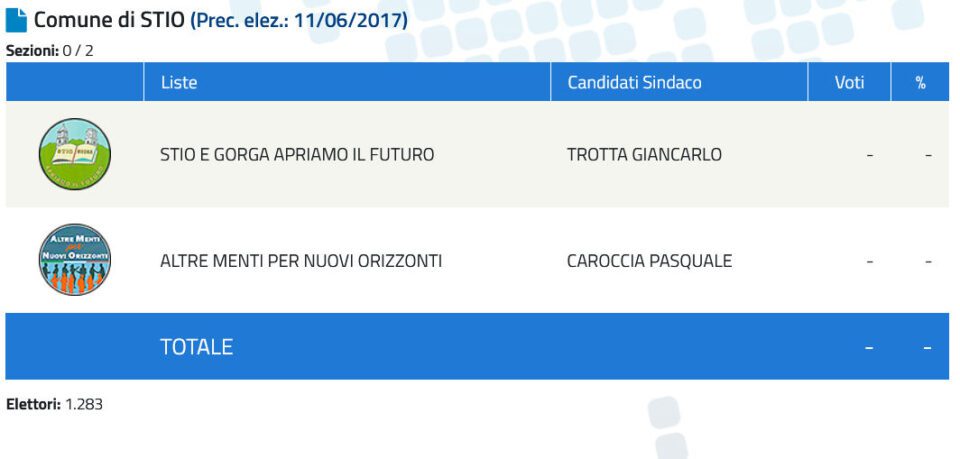Click the blue document icon beside Comune di STIO
The height and width of the screenshot is (459, 960).
16,20
